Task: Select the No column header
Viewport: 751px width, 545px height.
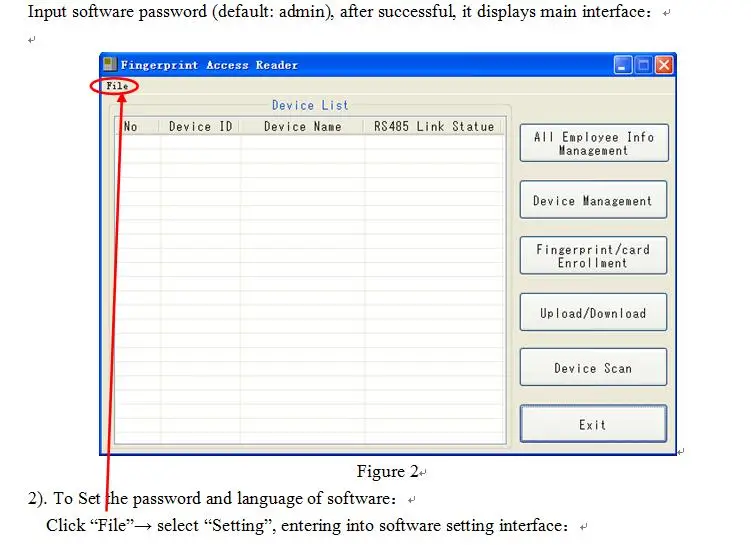Action: click(137, 127)
